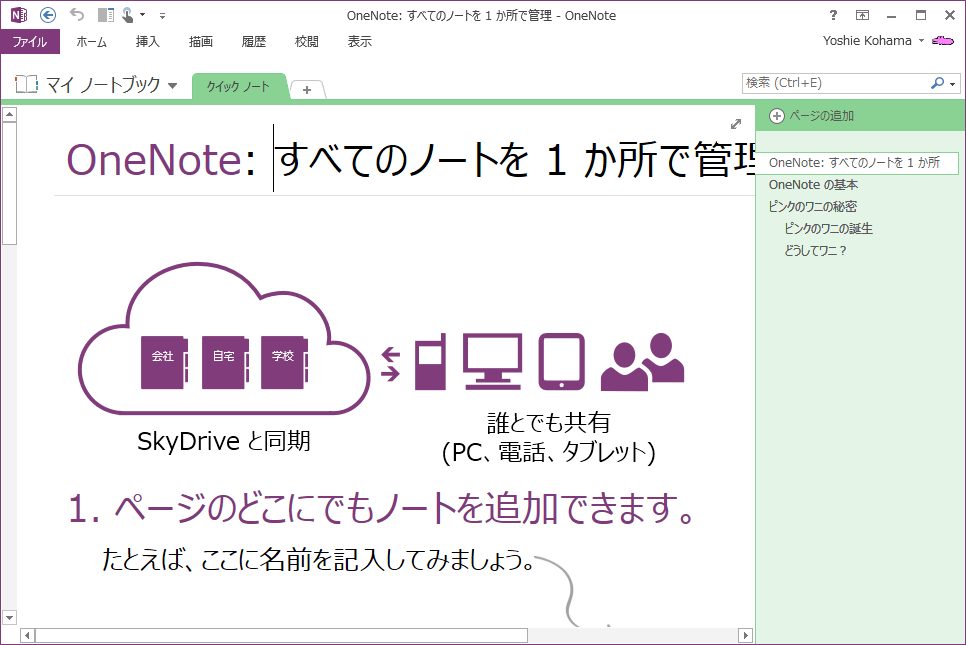966x645 pixels.
Task: Open the OneNote の基本 page
Action: pyautogui.click(x=813, y=185)
